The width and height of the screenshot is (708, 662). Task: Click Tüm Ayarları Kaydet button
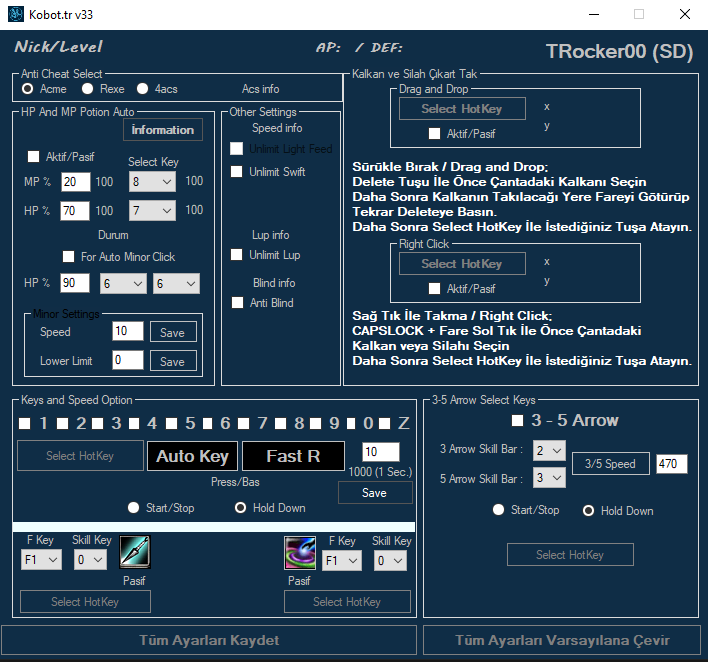pyautogui.click(x=208, y=640)
